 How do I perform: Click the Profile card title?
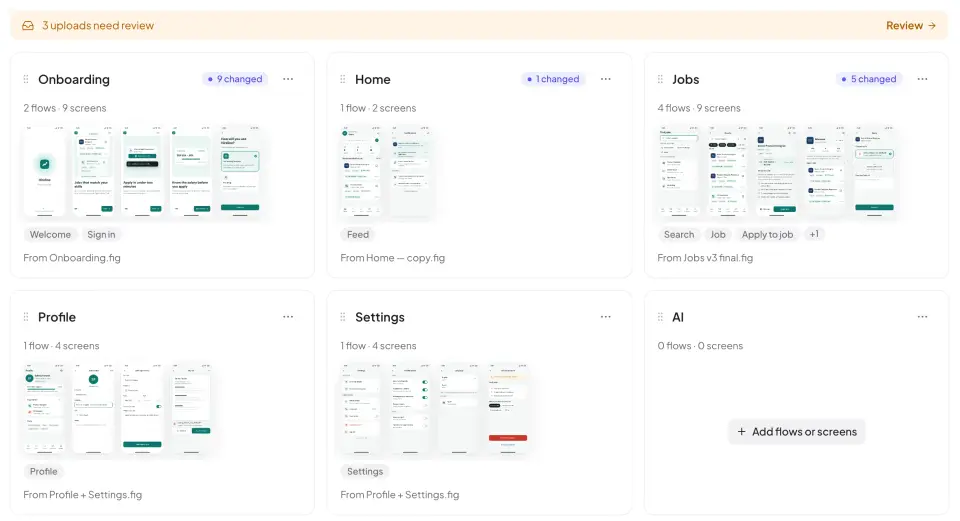point(57,317)
